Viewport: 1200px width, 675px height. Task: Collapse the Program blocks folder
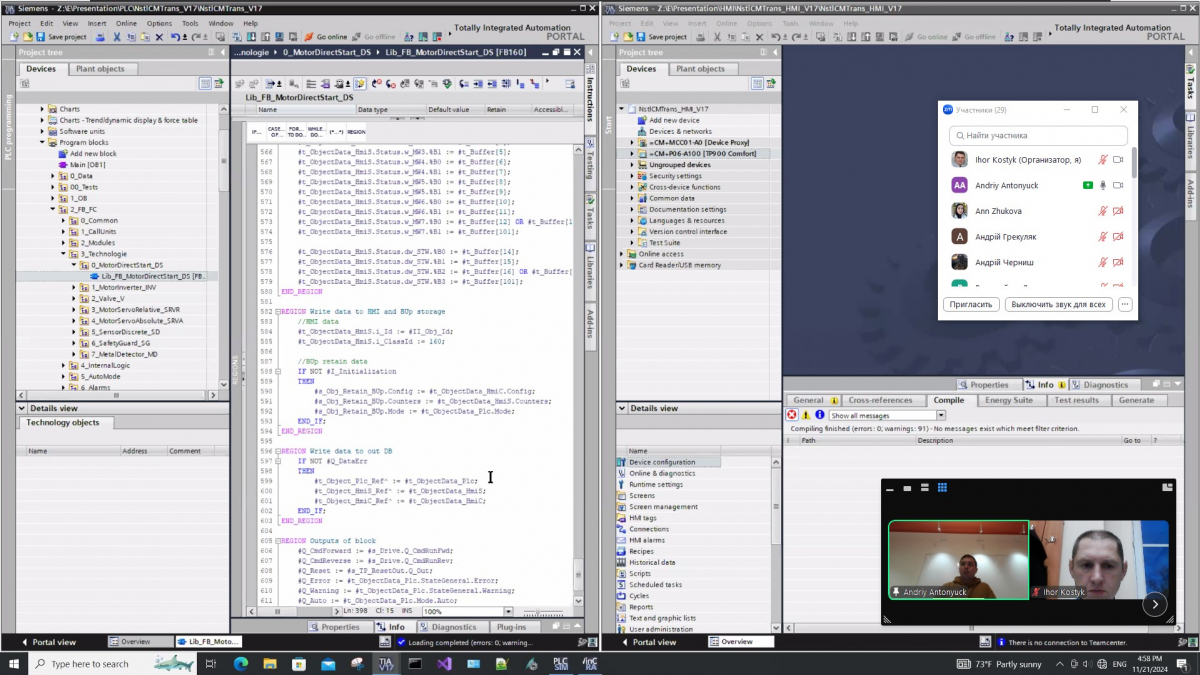[43, 142]
